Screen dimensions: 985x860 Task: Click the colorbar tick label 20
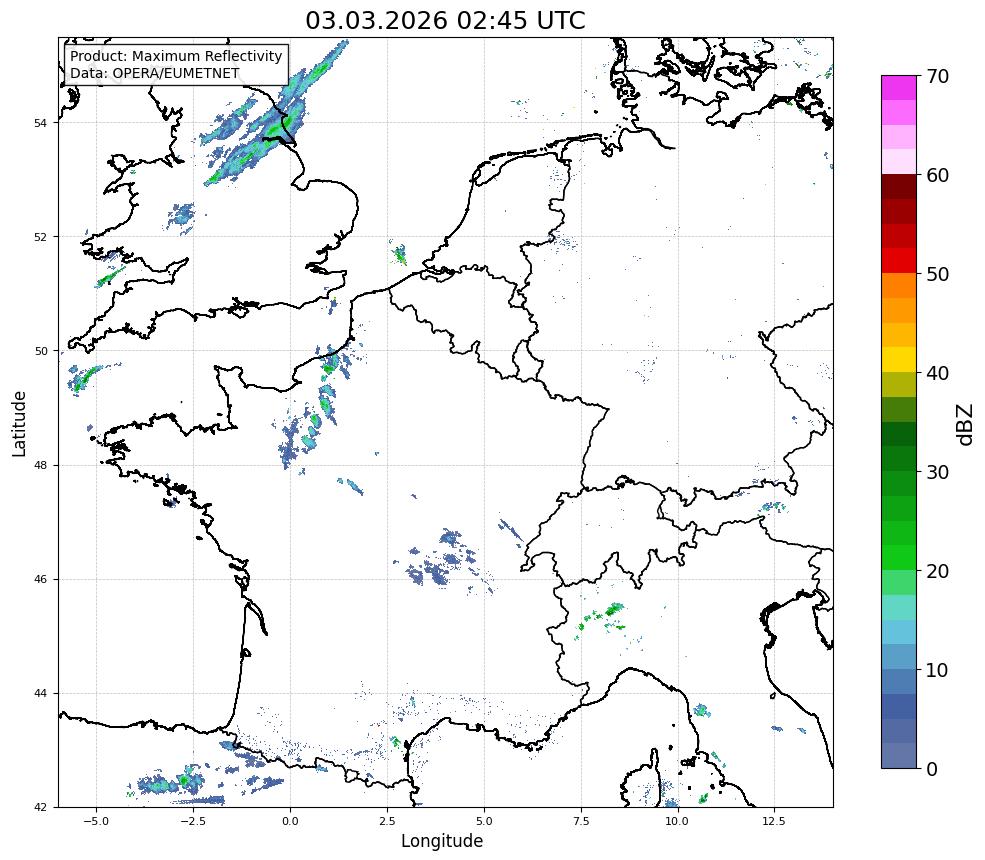click(x=937, y=571)
